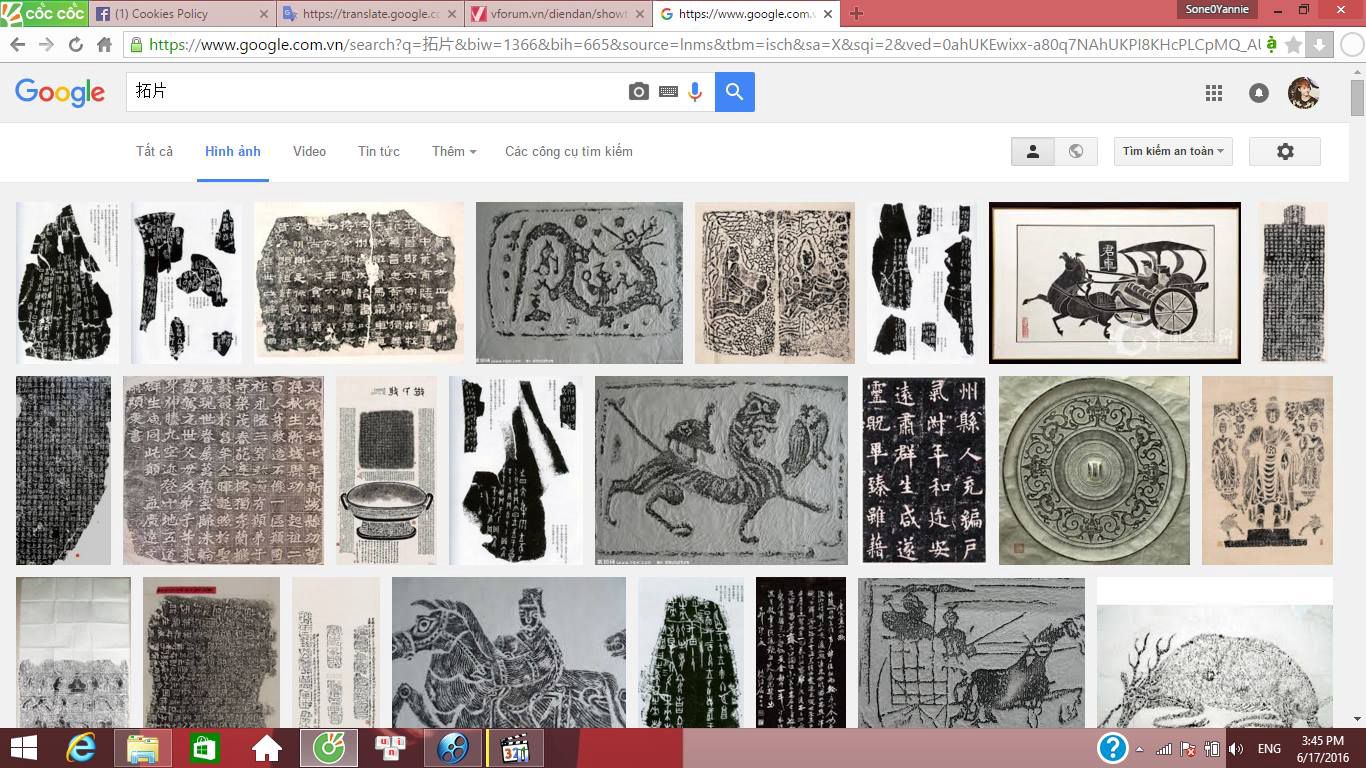Start voice search with microphone icon
Image resolution: width=1366 pixels, height=768 pixels.
click(x=695, y=92)
